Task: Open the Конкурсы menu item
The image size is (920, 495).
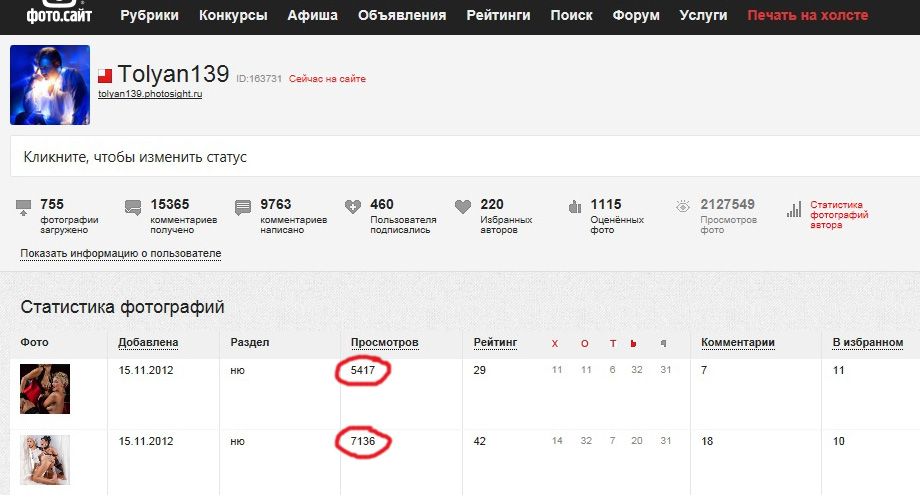Action: point(233,16)
